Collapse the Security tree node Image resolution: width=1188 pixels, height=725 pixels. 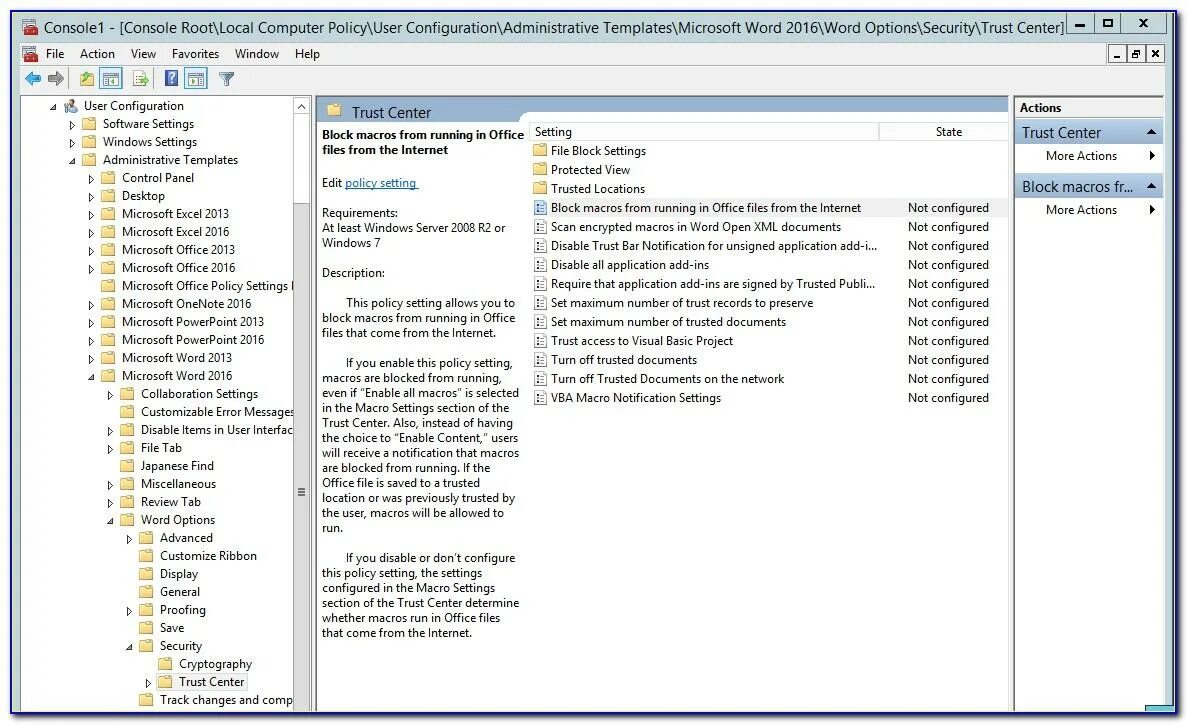coord(129,647)
